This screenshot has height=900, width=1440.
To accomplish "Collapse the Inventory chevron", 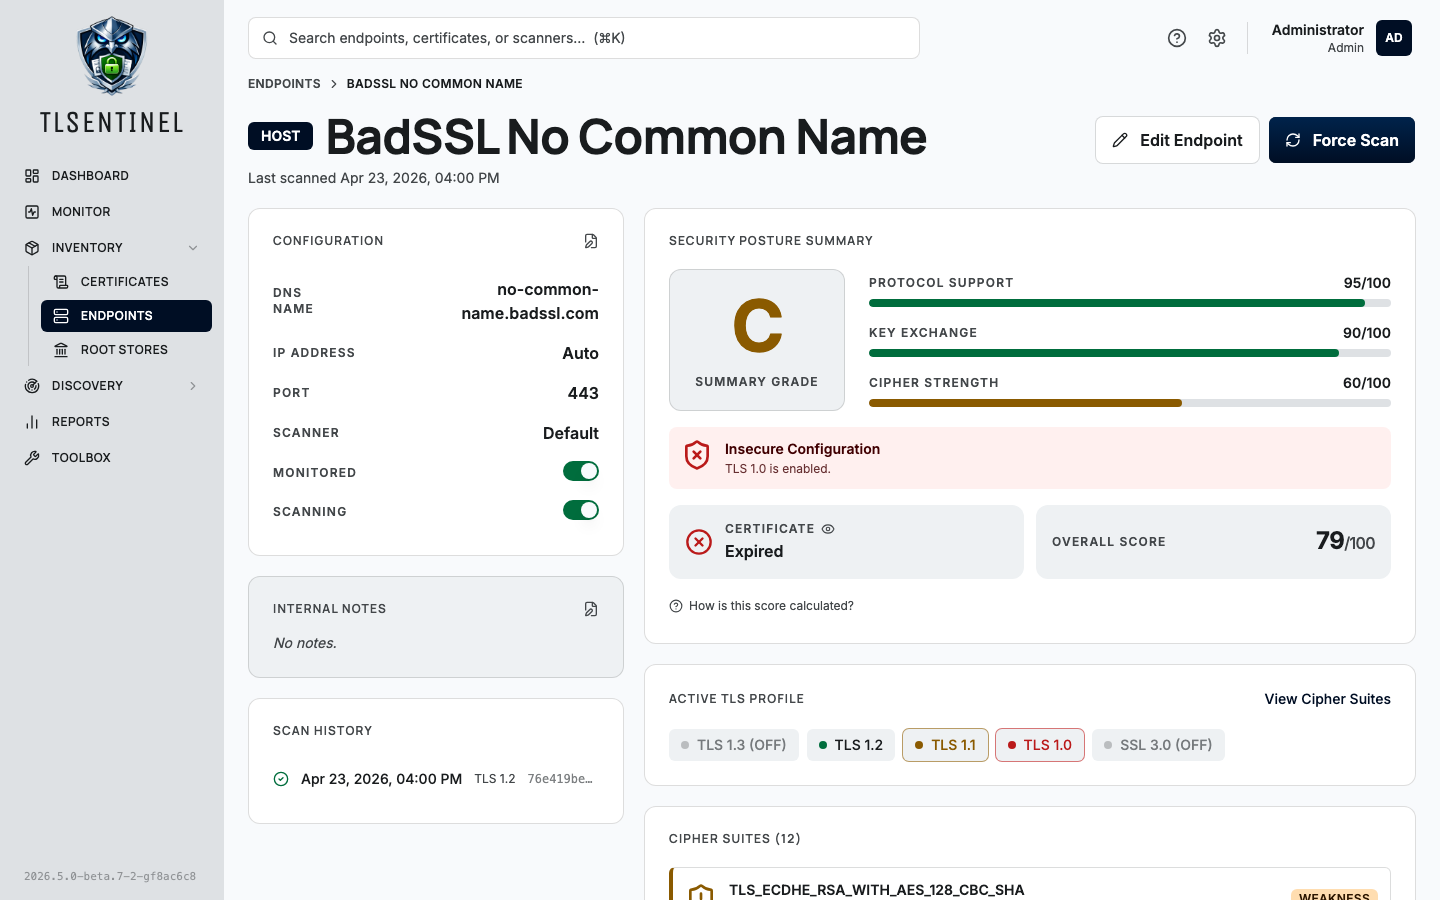I will click(193, 248).
